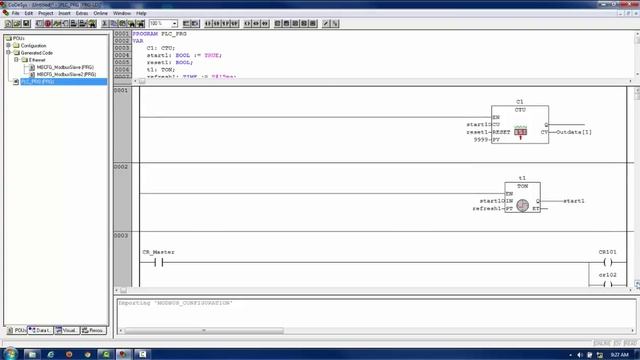Switch to the Visualizations tab
This screenshot has width=640, height=360.
[x=67, y=330]
